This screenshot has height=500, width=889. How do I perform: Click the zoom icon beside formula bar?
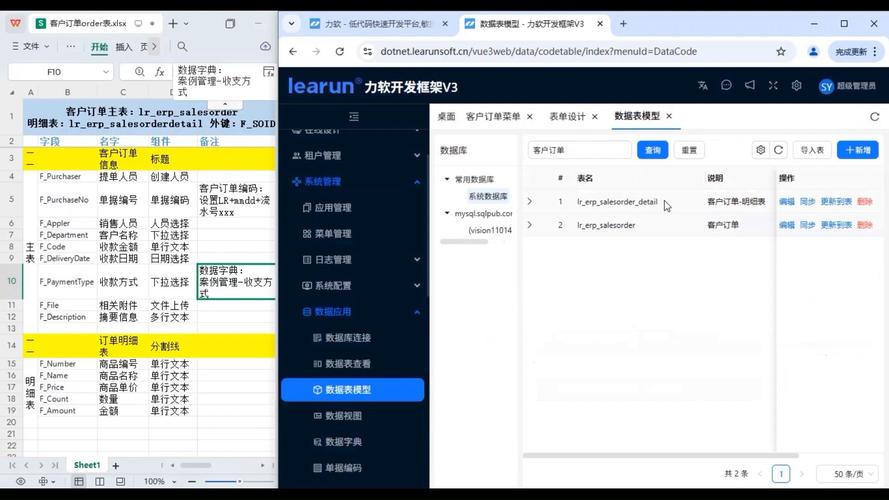coord(139,72)
